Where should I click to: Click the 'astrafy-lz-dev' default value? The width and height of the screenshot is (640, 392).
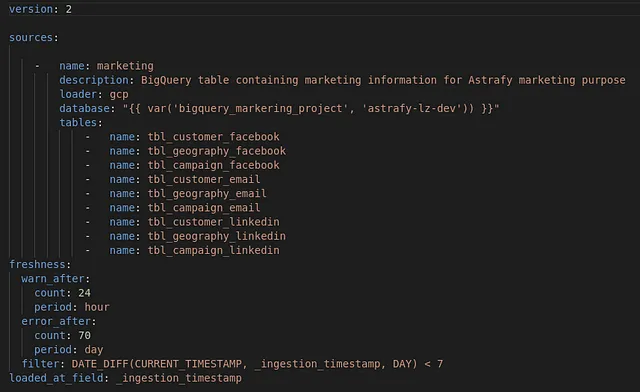(x=411, y=109)
